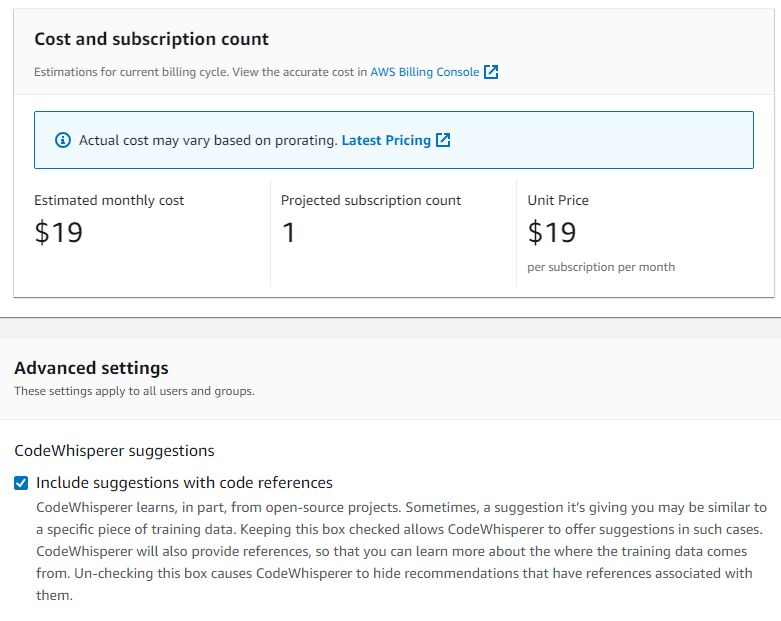Open the Latest Pricing link

(x=386, y=140)
